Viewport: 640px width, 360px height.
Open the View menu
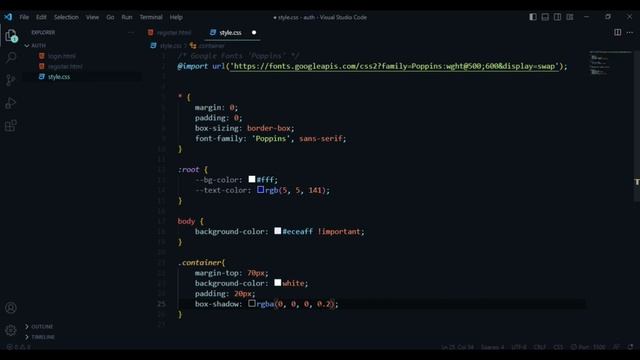[x=92, y=17]
